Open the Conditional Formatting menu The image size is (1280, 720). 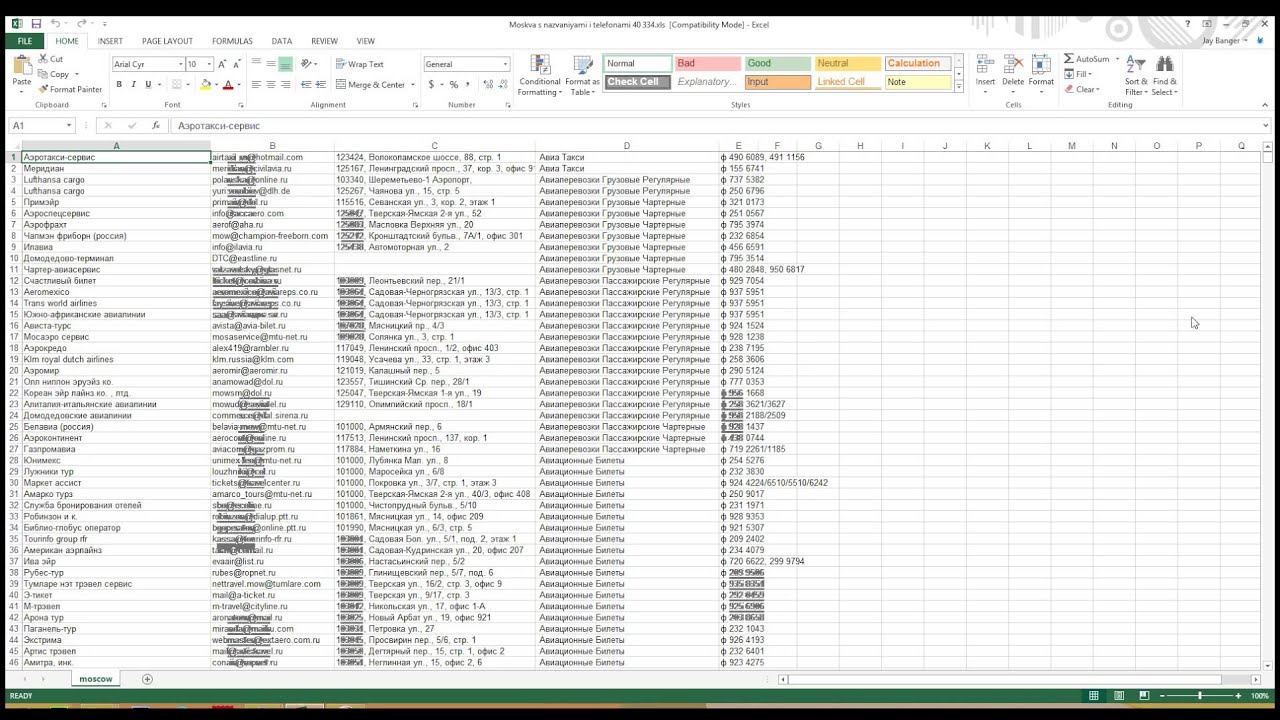tap(540, 75)
